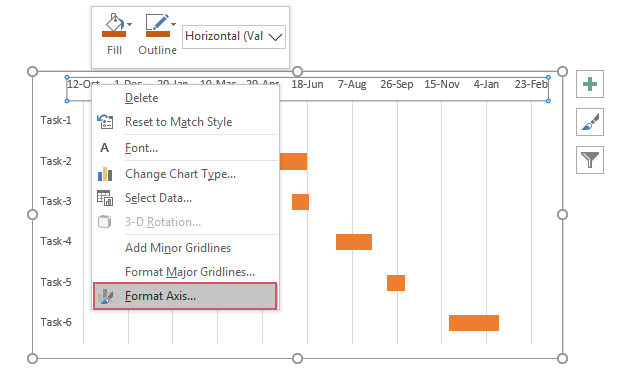The width and height of the screenshot is (620, 375).
Task: Click the Task-3 axis label
Action: click(x=56, y=201)
